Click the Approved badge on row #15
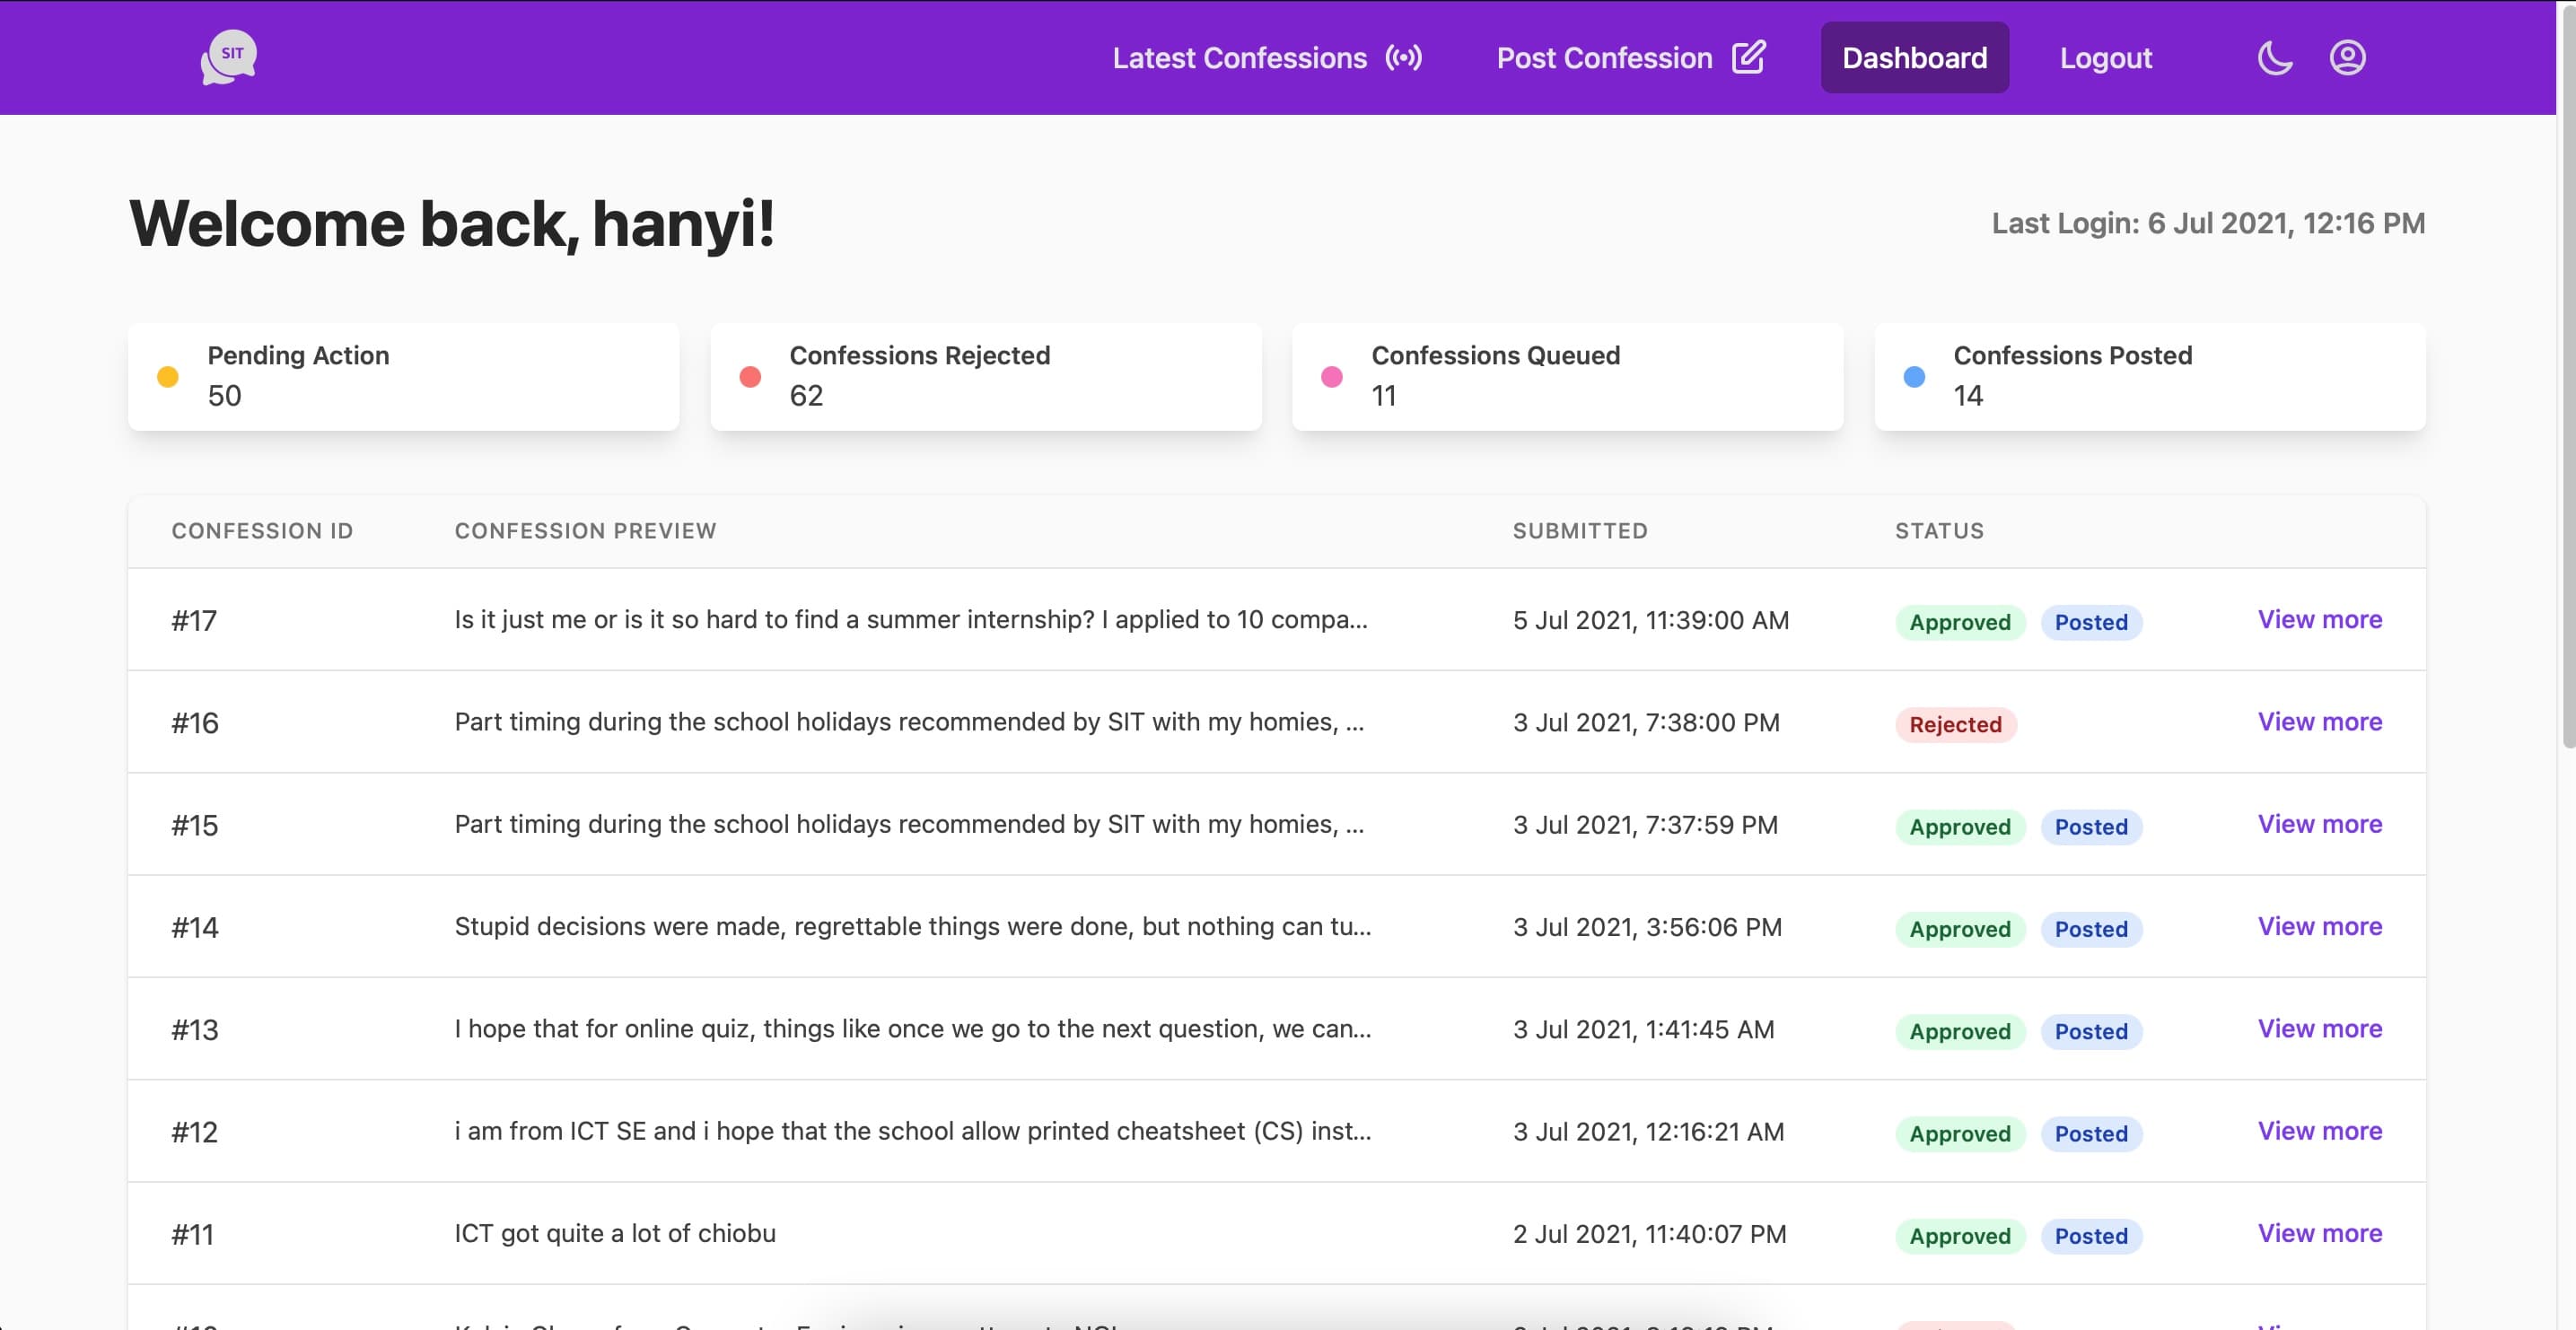The height and width of the screenshot is (1330, 2576). [1959, 827]
